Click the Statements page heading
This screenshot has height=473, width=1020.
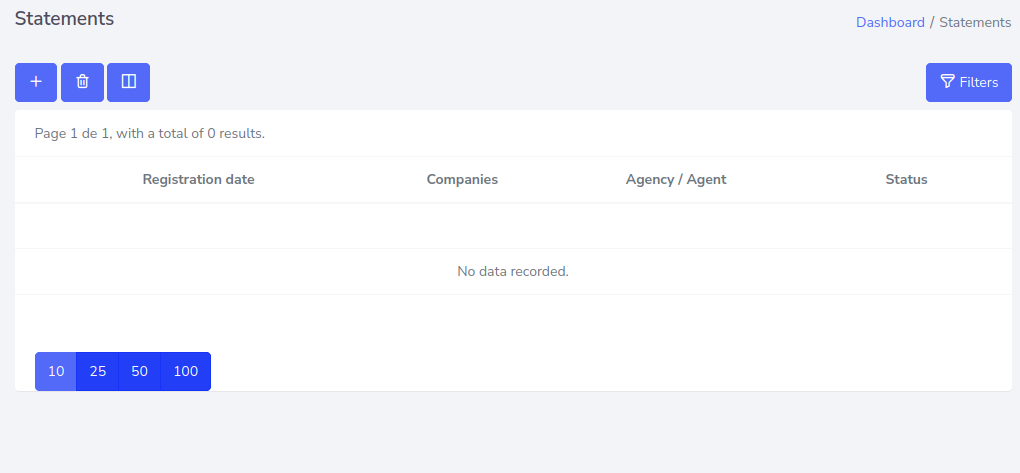64,18
